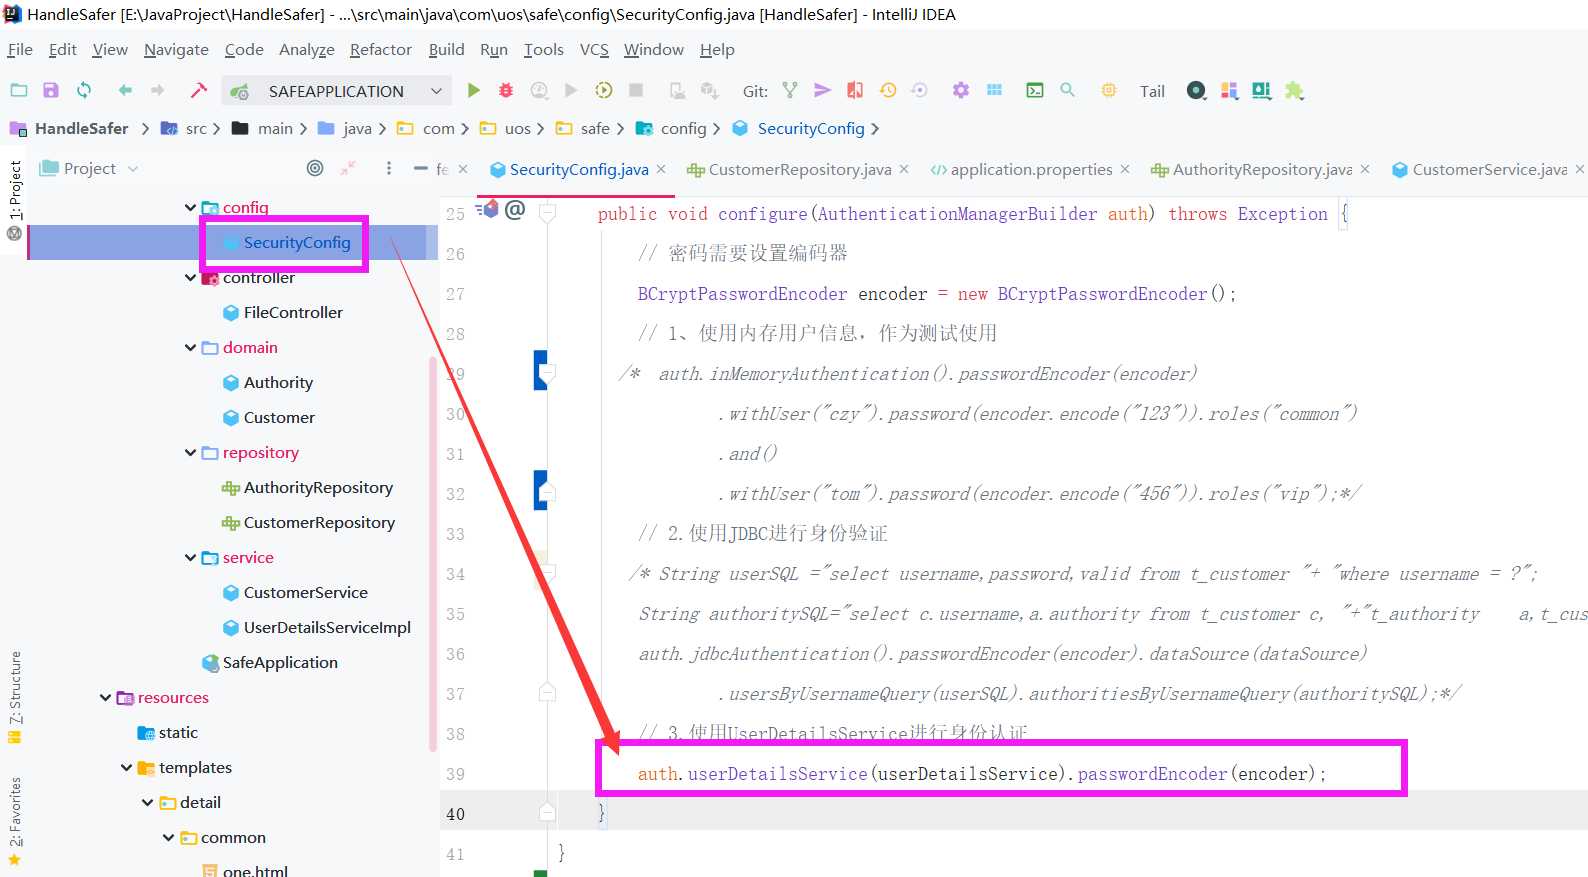This screenshot has height=877, width=1588.
Task: Open Project Structure grid icon
Action: 994,90
